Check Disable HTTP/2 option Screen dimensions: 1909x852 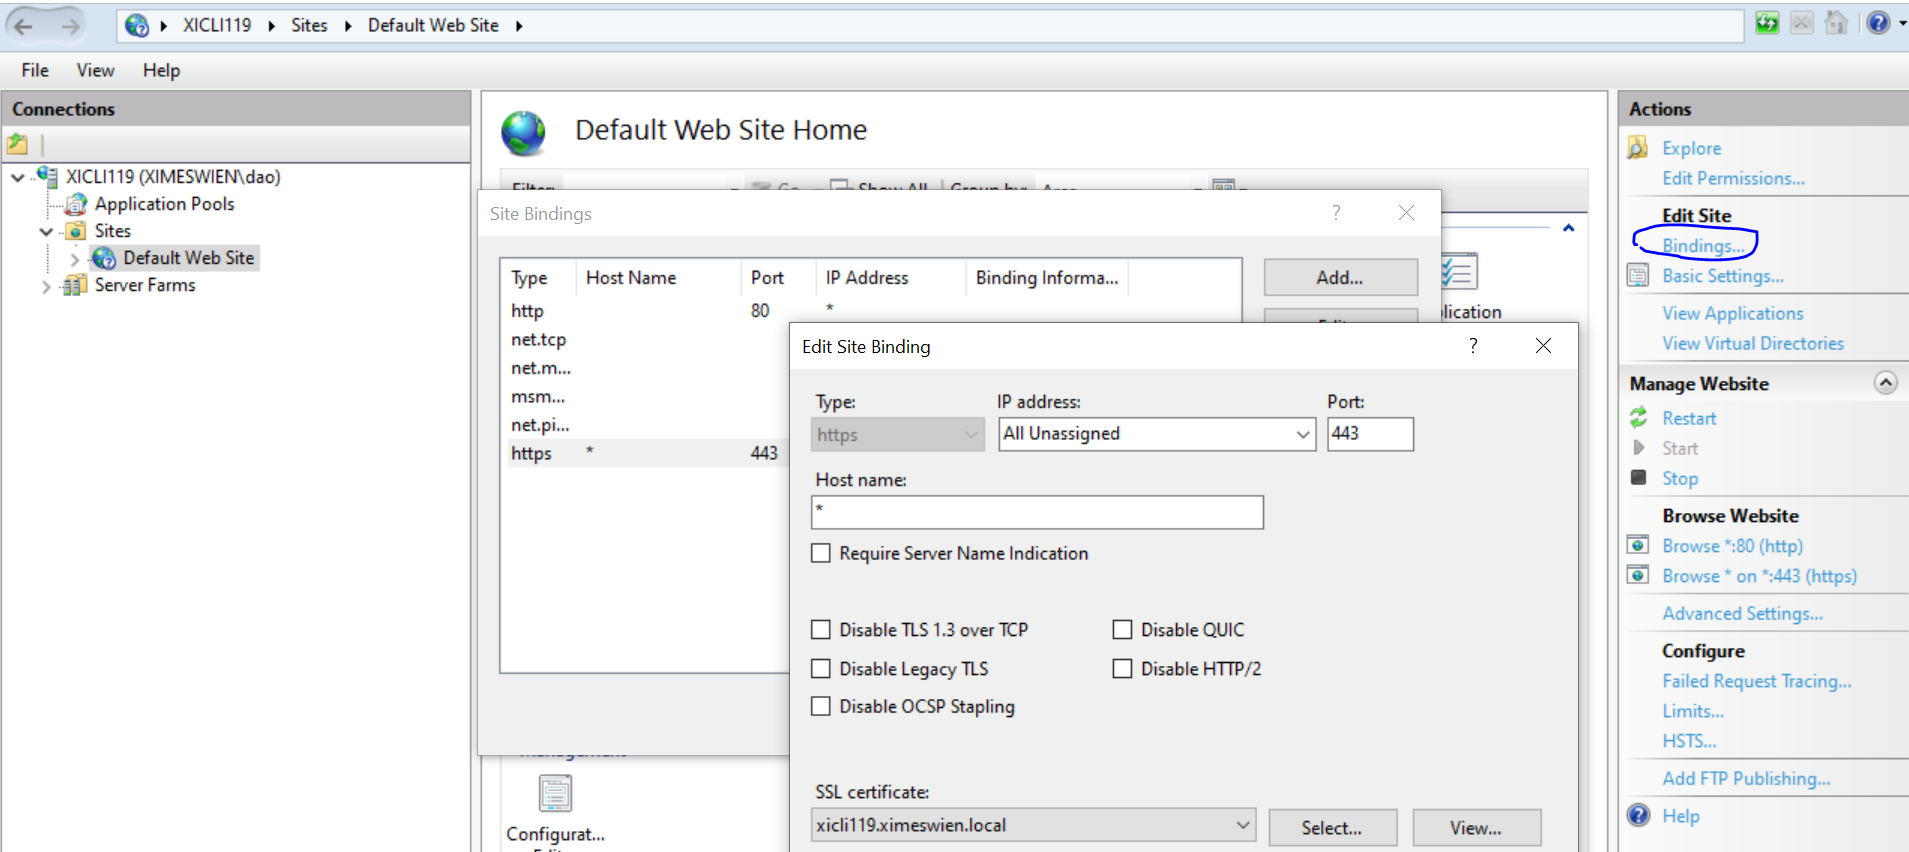[1123, 668]
